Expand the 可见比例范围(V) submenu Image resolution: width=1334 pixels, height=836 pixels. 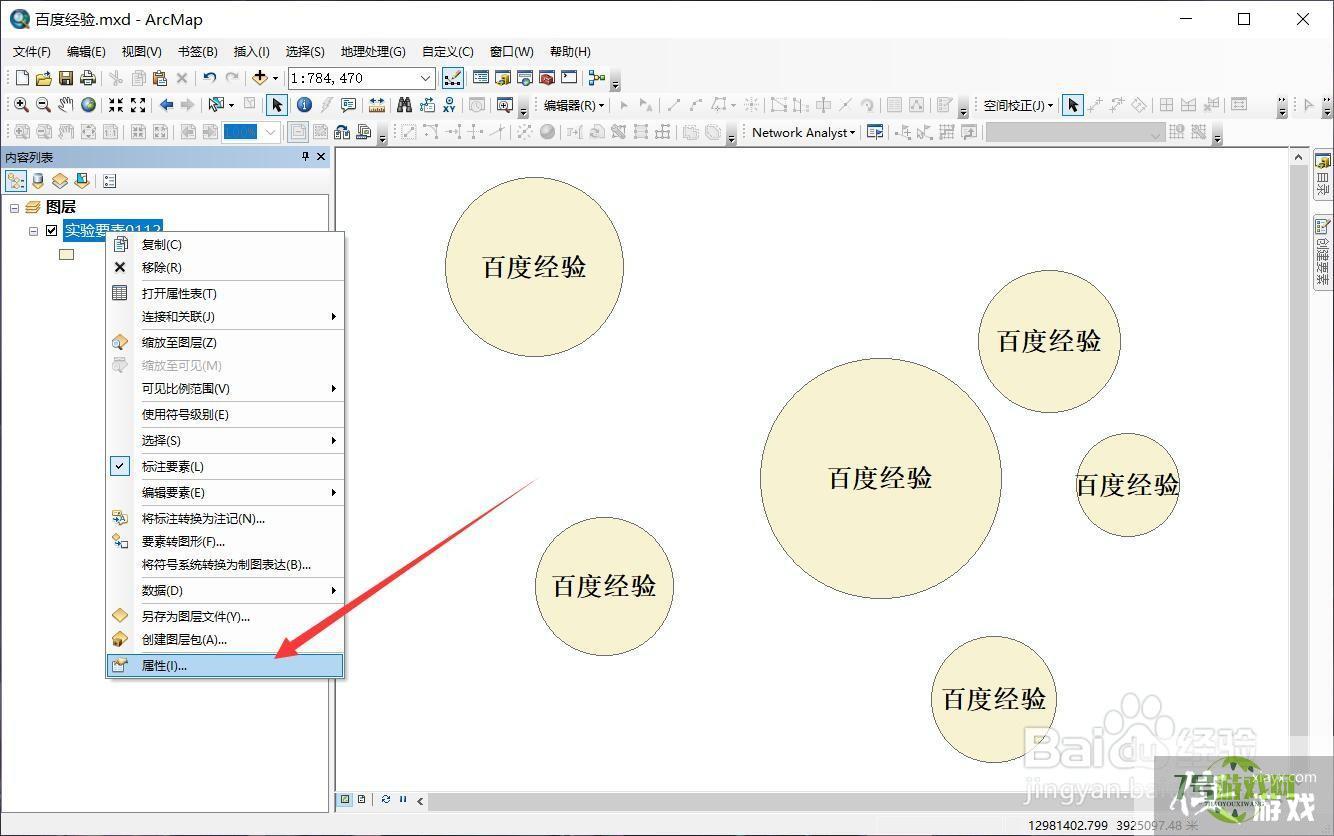coord(225,388)
